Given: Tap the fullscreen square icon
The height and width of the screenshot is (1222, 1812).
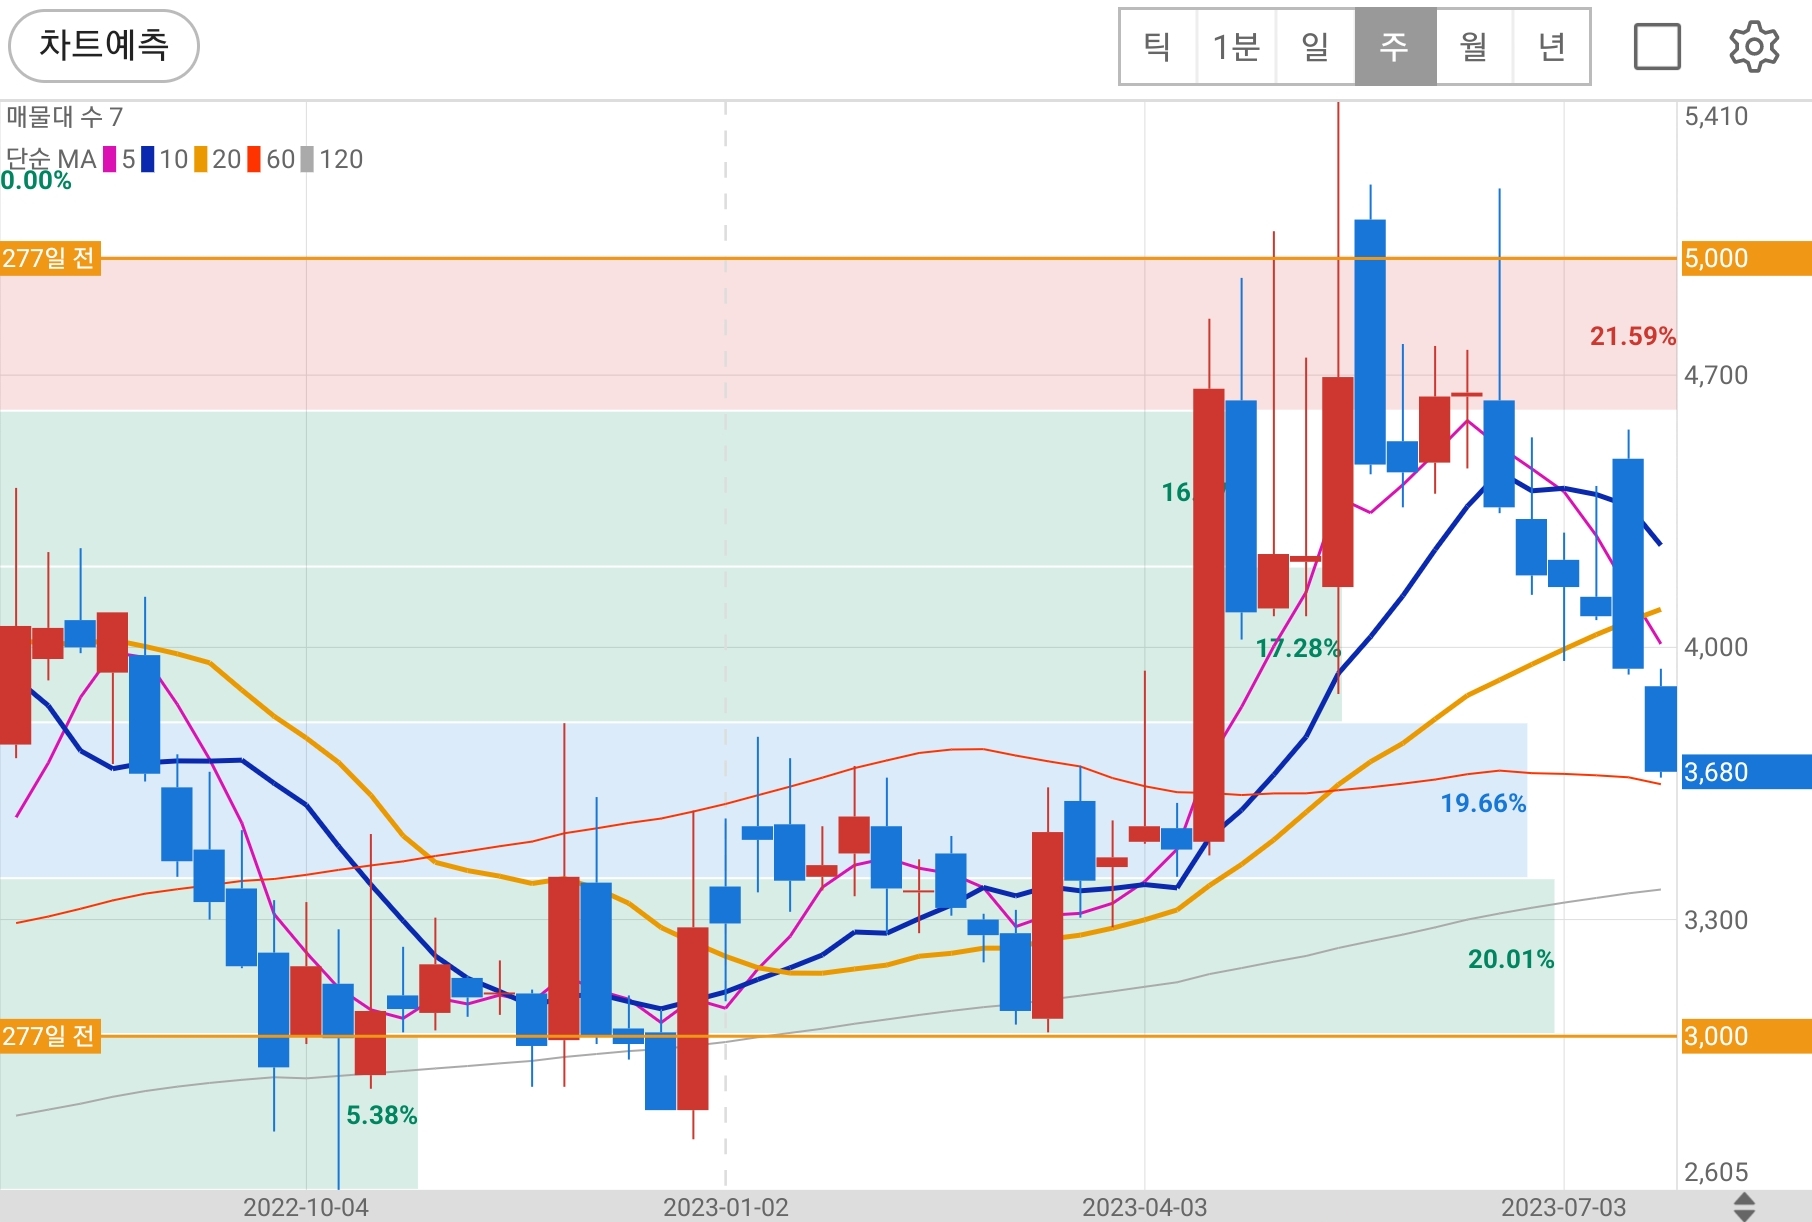Looking at the screenshot, I should click(1657, 46).
